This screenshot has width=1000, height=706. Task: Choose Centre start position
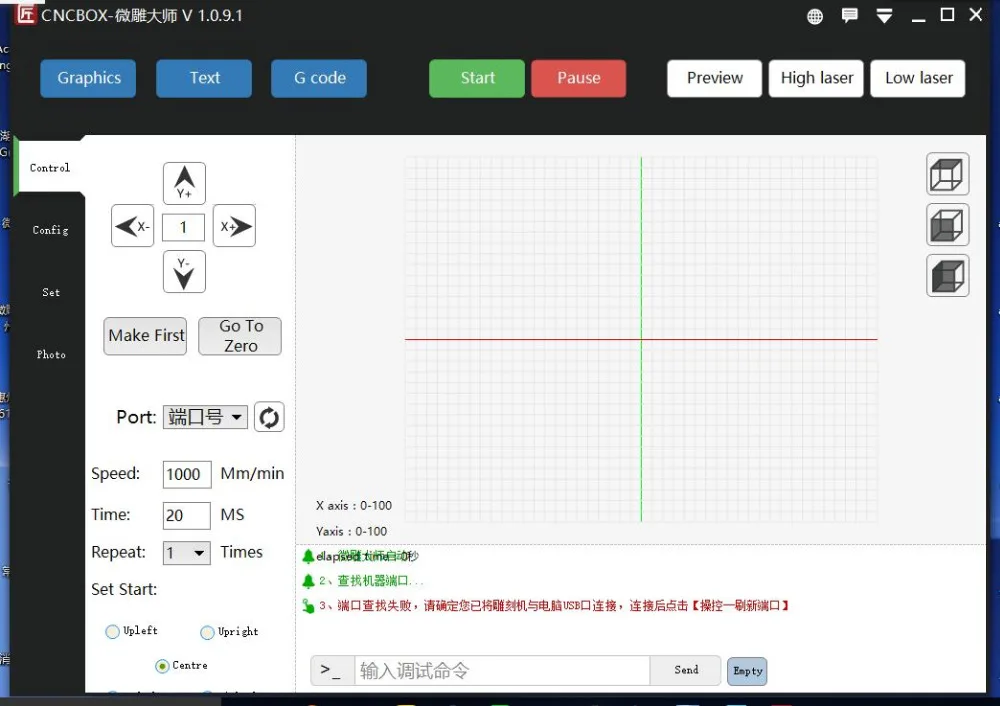point(162,666)
